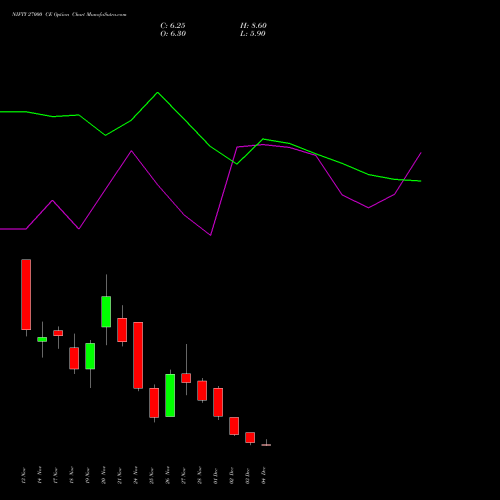The image size is (500, 500).
Task: Click the 24 Nov date axis label
Action: point(136,475)
